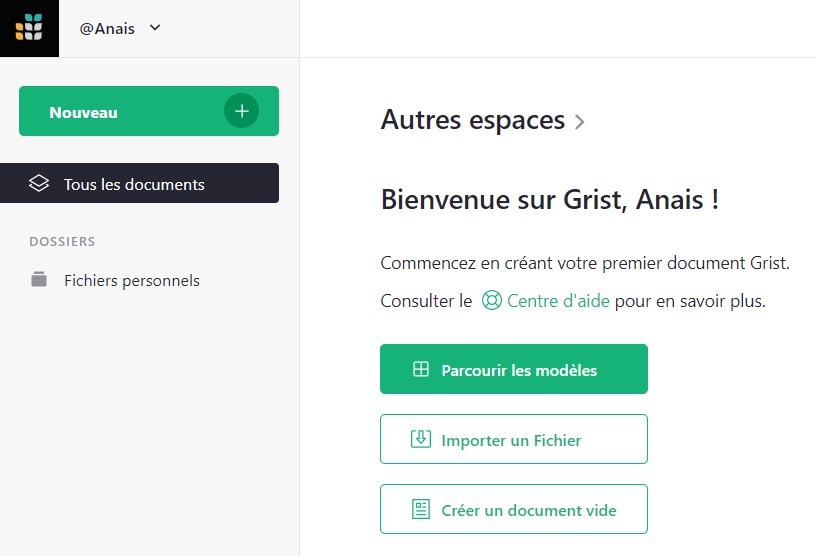
Task: Expand the arrow next to Autres espaces
Action: click(x=579, y=122)
